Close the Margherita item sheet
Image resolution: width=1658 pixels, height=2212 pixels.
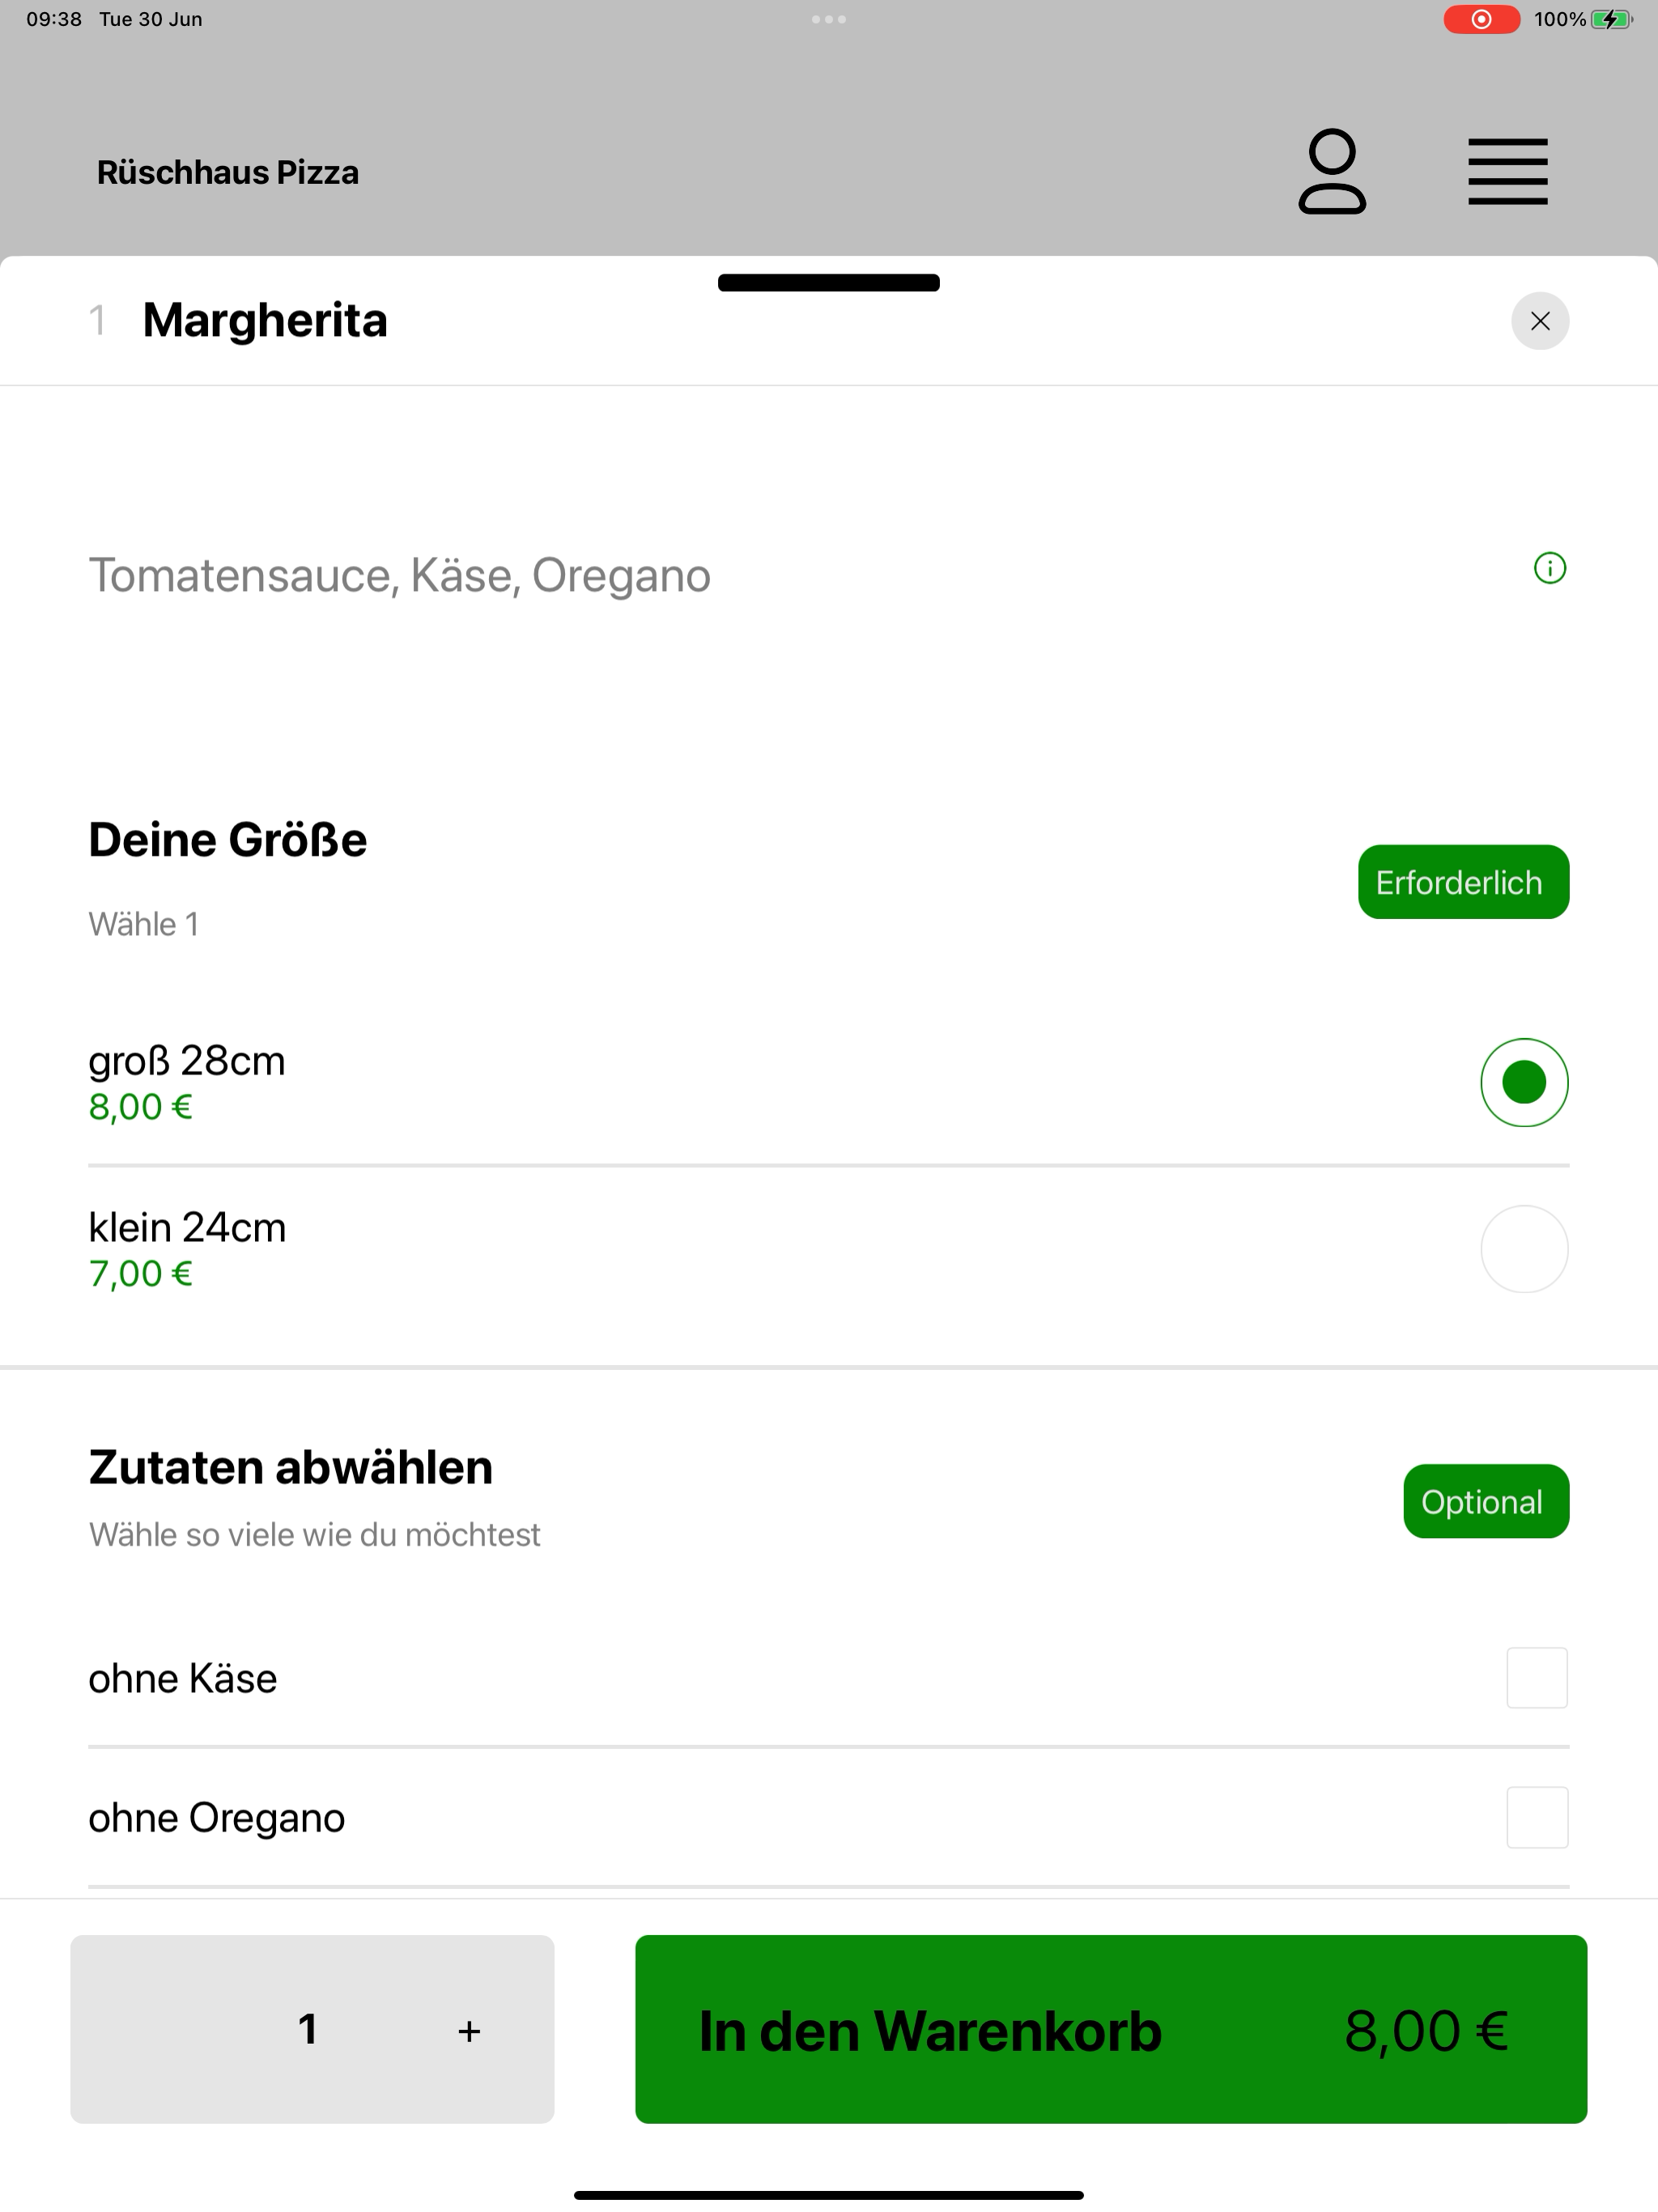(x=1540, y=321)
